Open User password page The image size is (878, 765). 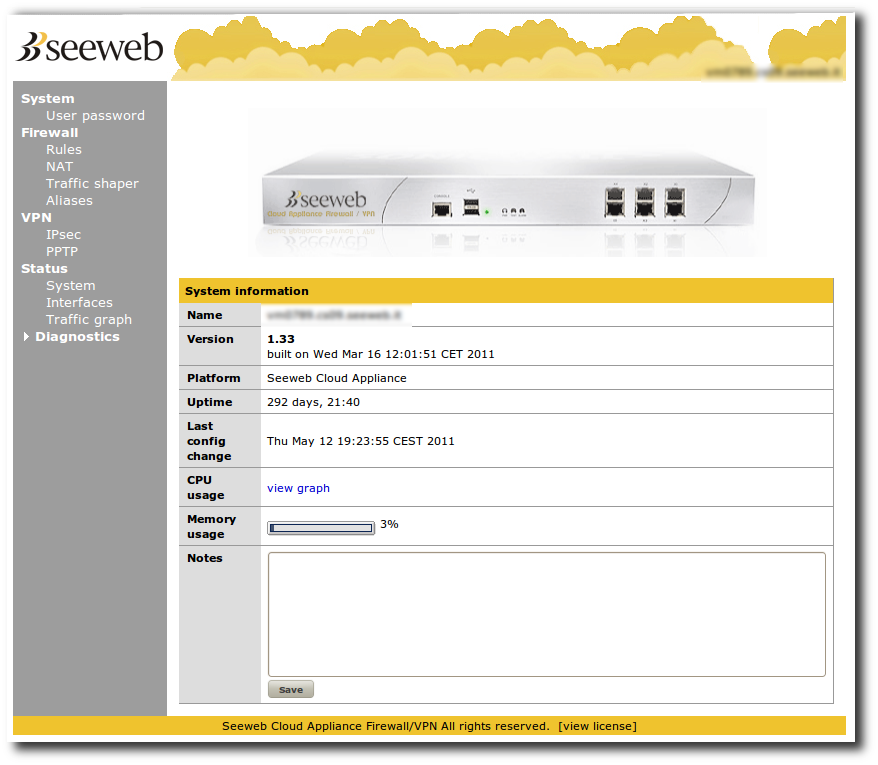tap(95, 116)
